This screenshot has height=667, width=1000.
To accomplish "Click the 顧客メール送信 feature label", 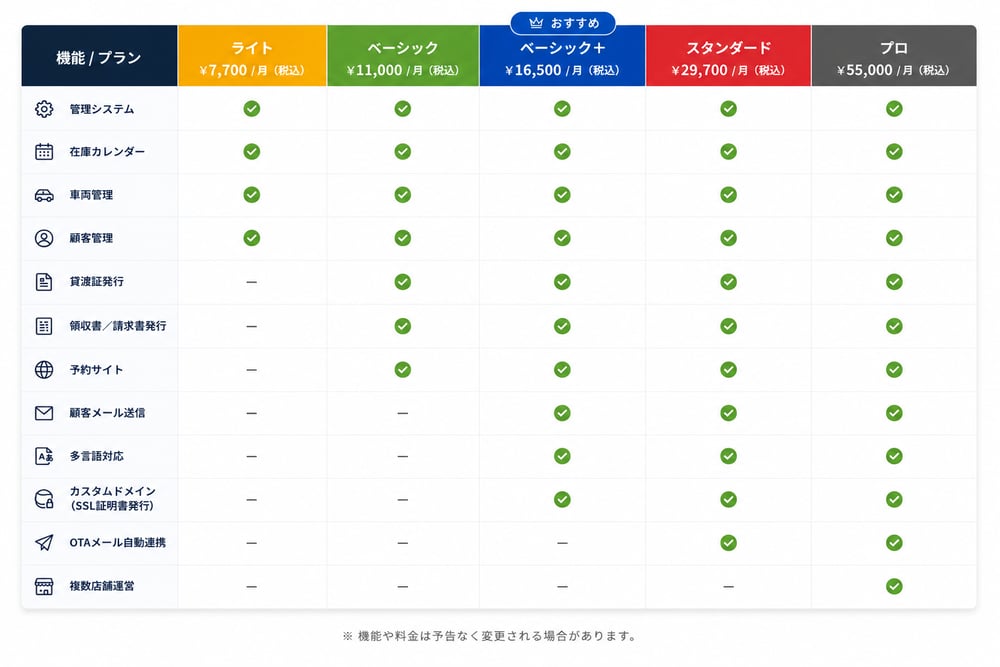I will tap(107, 413).
